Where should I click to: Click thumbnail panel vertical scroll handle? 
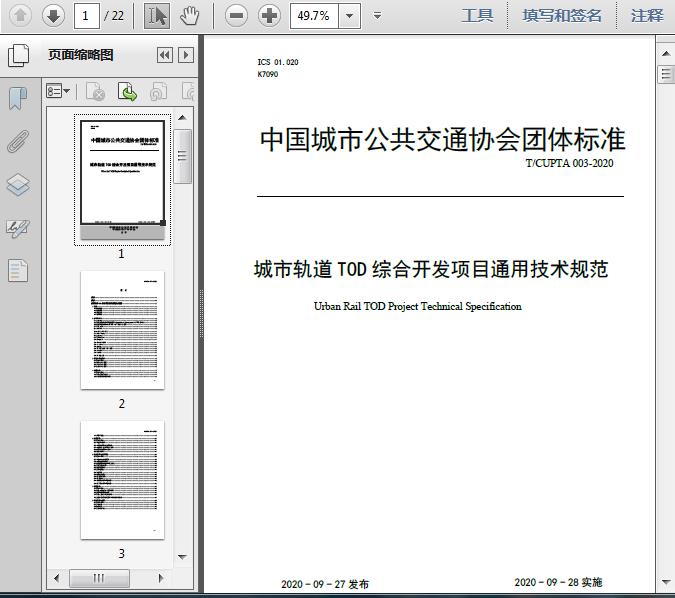(x=183, y=156)
